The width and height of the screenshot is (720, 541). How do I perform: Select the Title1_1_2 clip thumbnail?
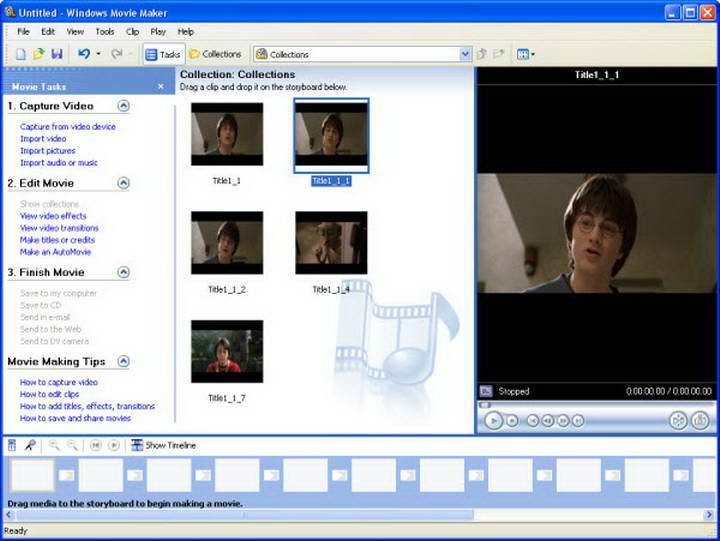[x=227, y=242]
